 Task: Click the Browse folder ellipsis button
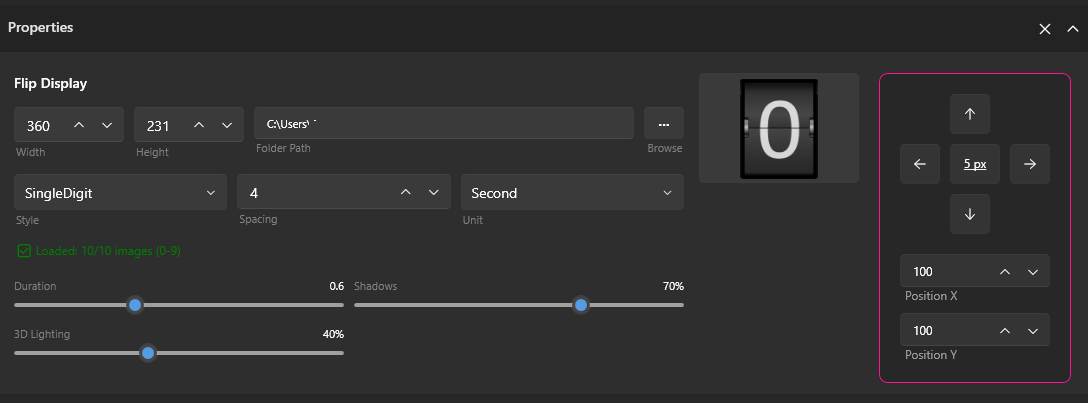663,124
